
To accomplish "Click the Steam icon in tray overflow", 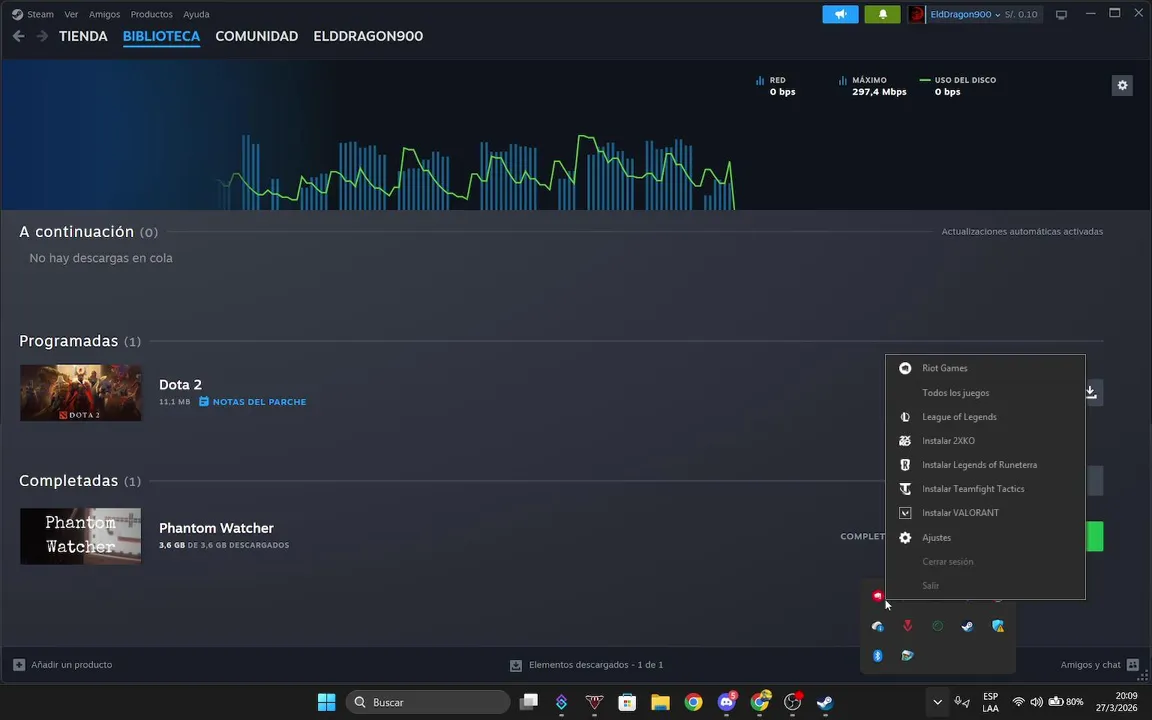I will click(968, 626).
